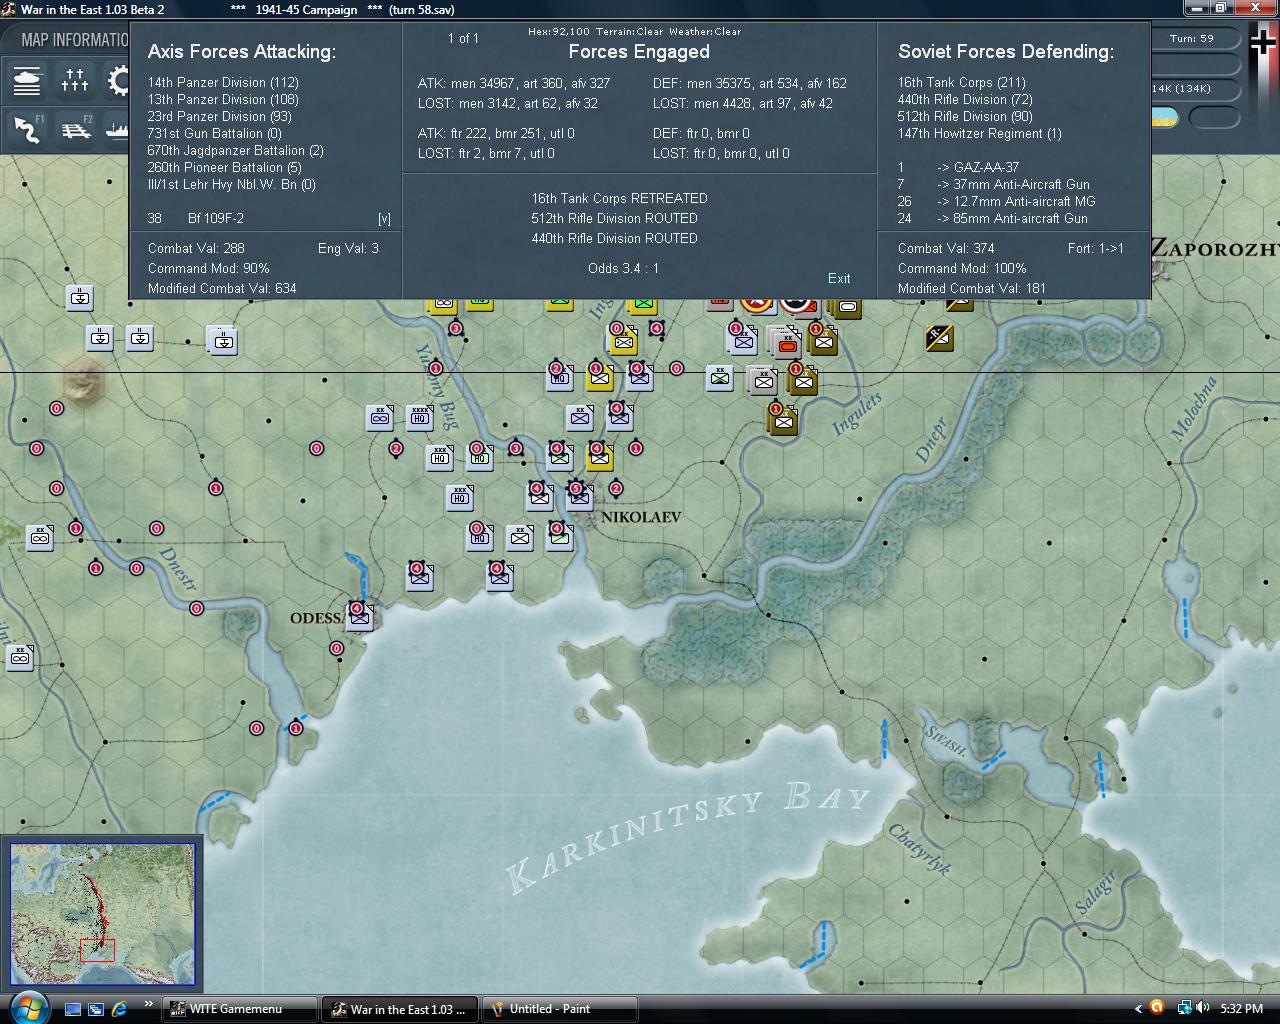Select 14th Panzer Division in attackers list
This screenshot has height=1024, width=1280.
click(223, 82)
